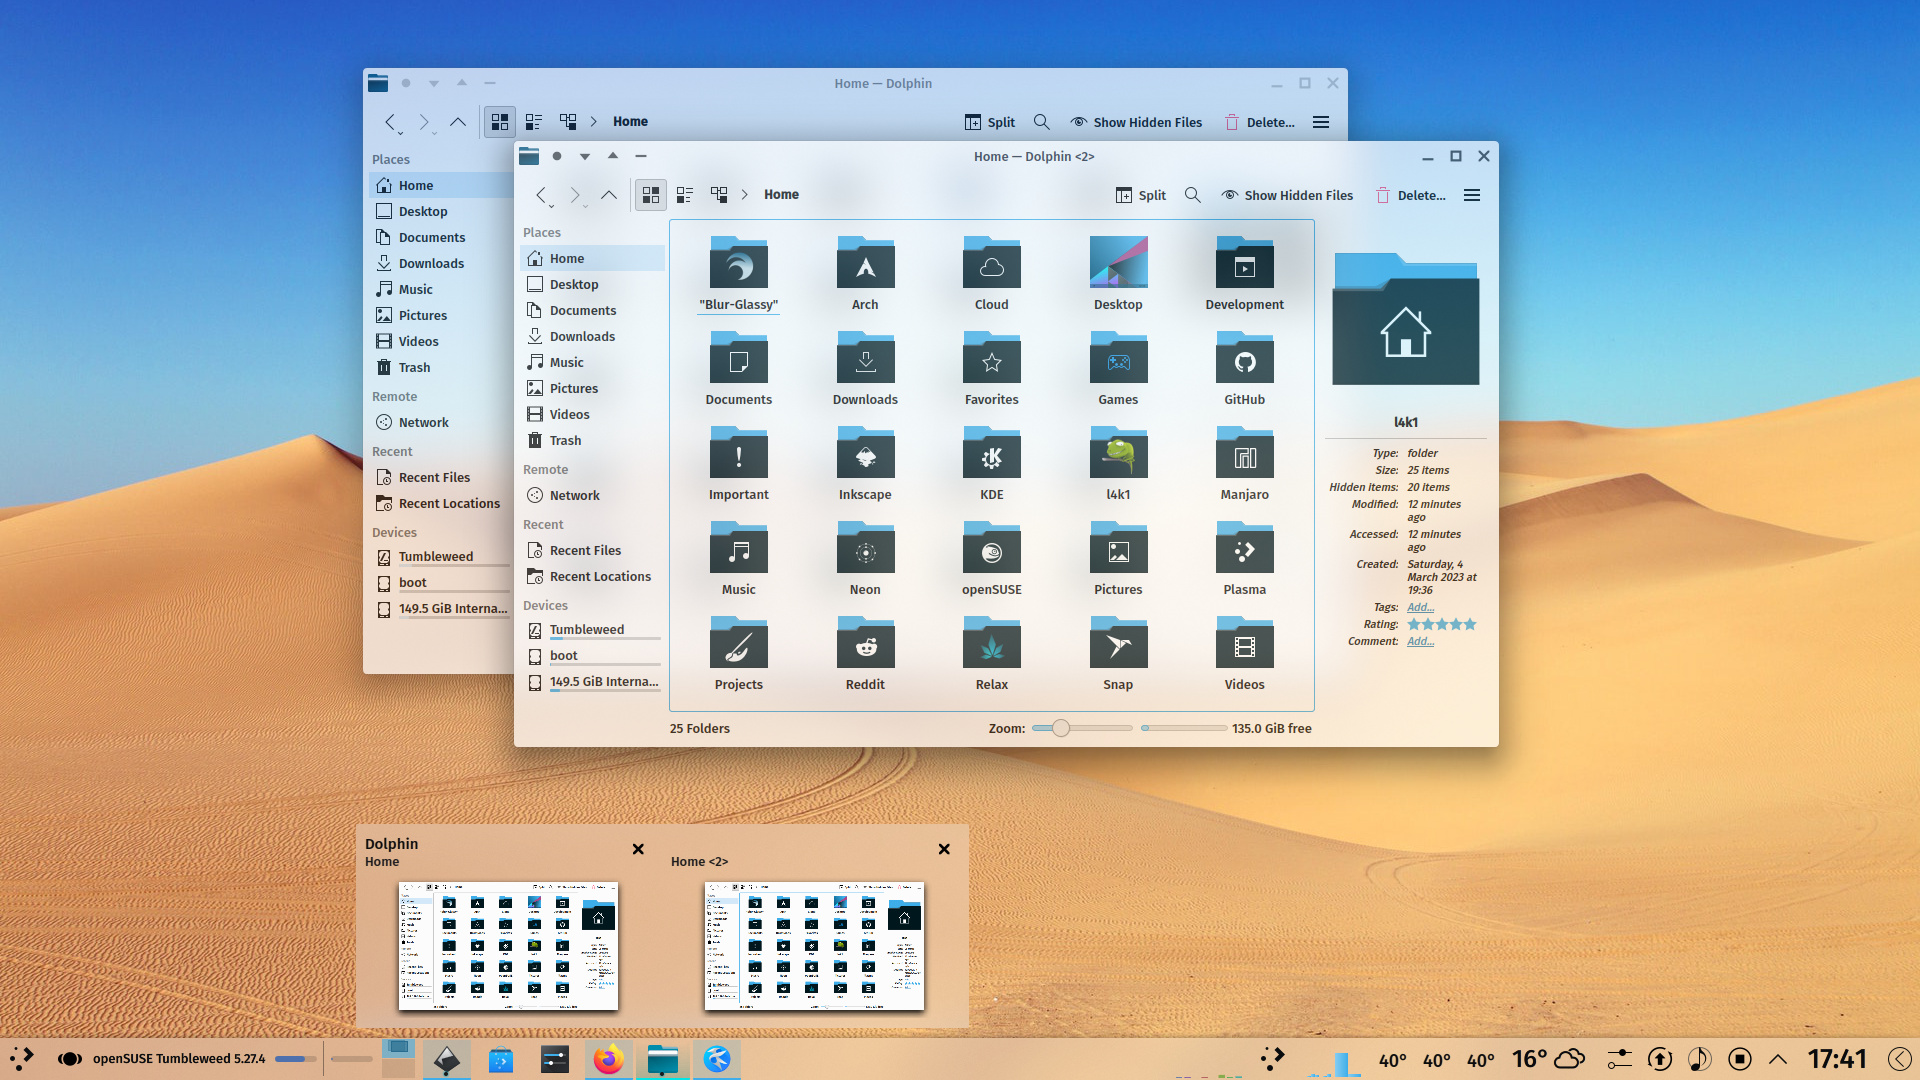Adjust the Zoom slider handle
The image size is (1920, 1080).
(1061, 728)
